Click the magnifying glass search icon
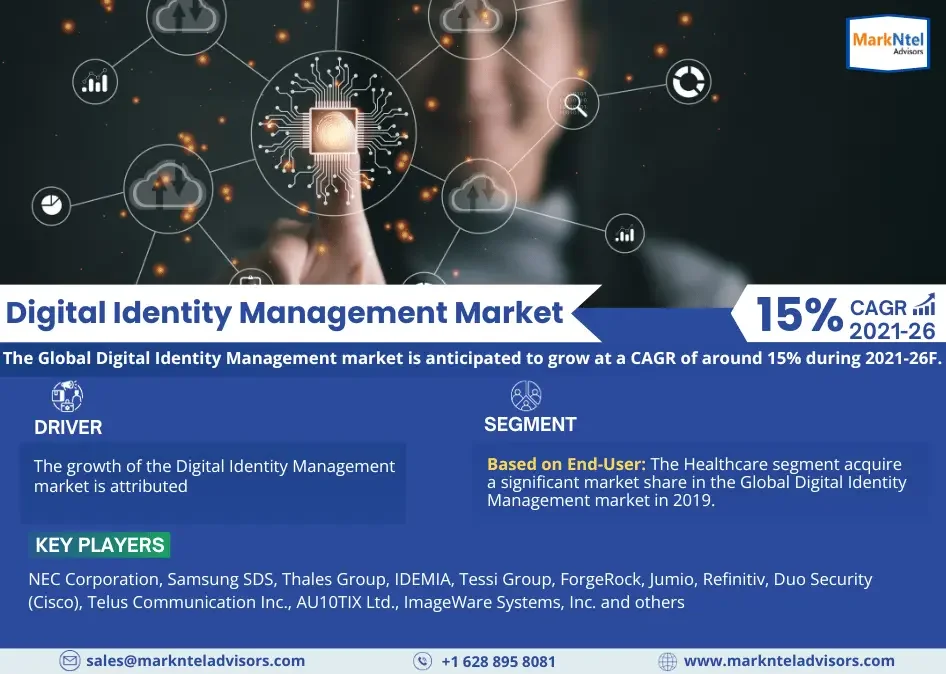The width and height of the screenshot is (946, 674). pos(575,103)
